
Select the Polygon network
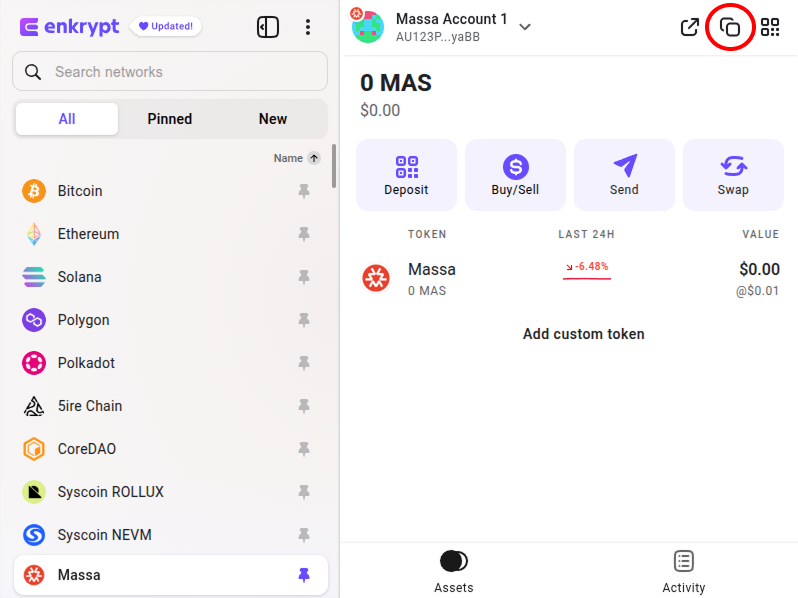171,320
